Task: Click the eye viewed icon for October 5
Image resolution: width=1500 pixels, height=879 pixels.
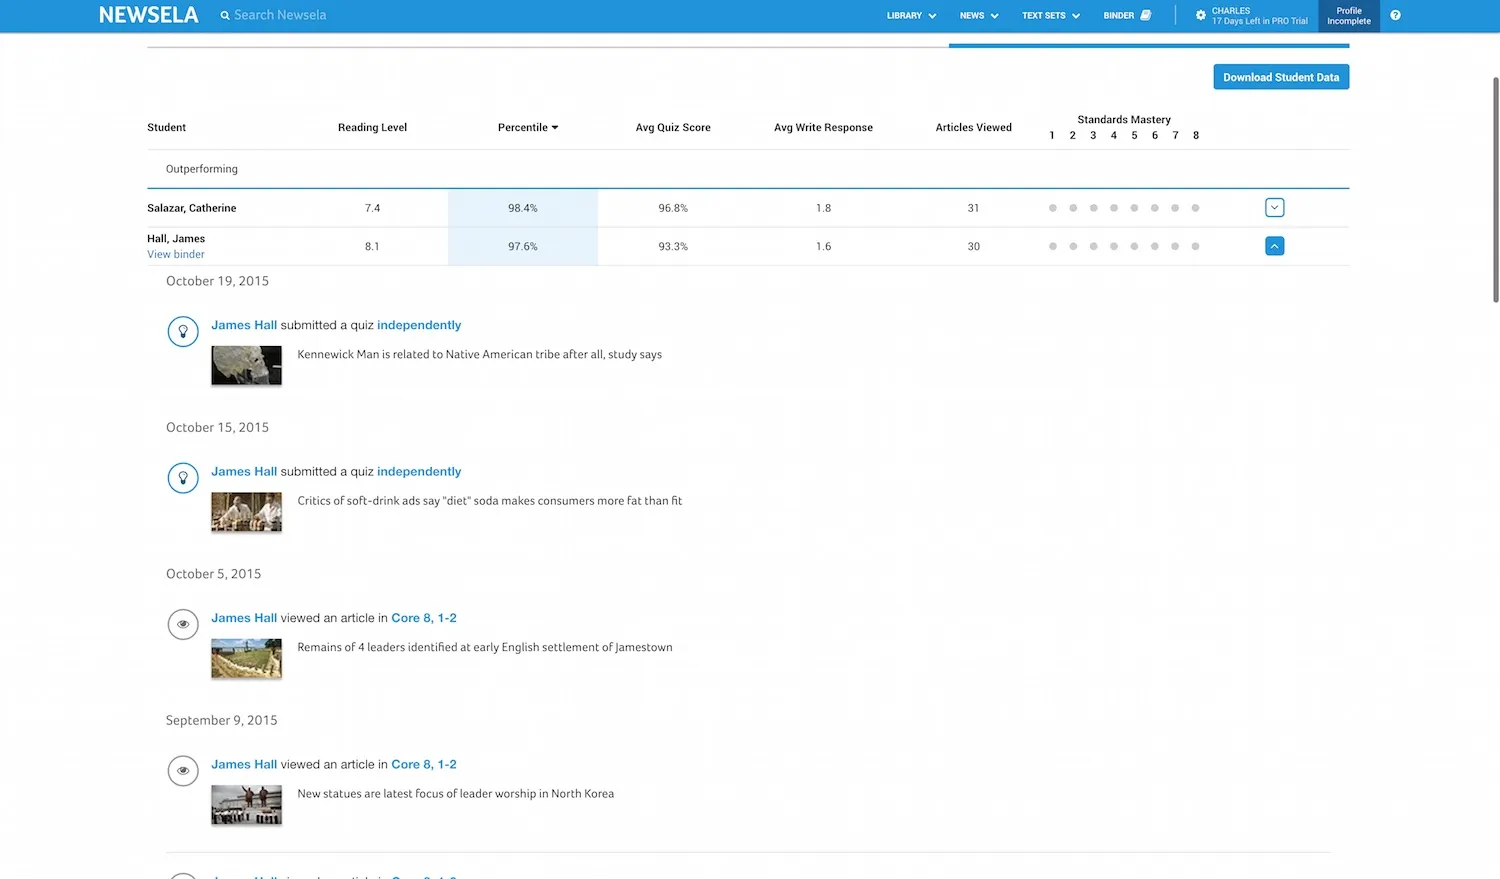Action: pyautogui.click(x=183, y=624)
